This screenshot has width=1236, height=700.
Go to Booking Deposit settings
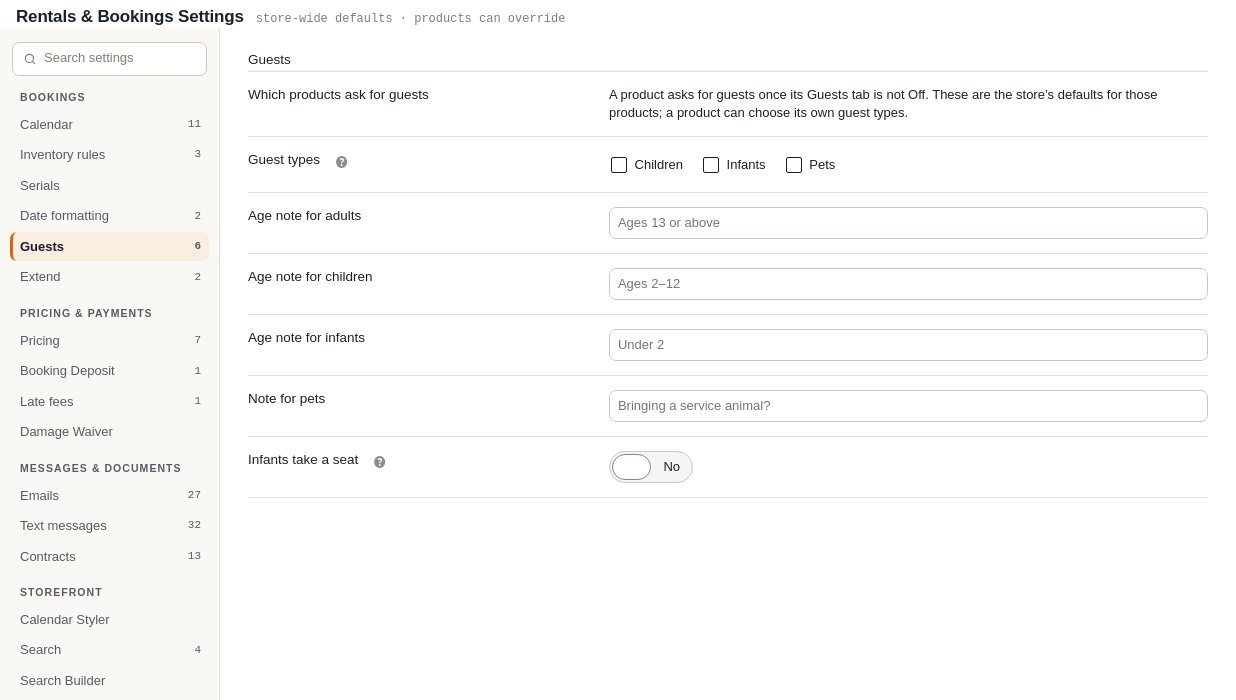tap(110, 371)
